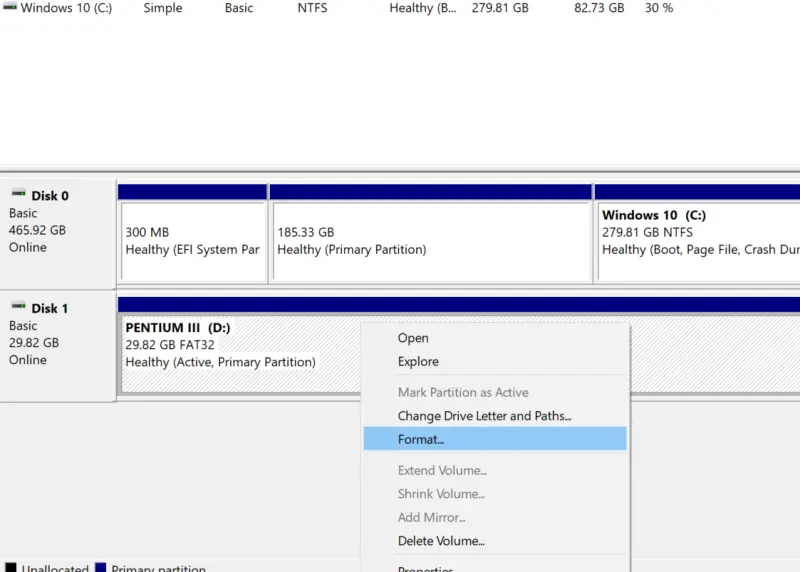This screenshot has height=572, width=800.
Task: Click the Disk 1 drive icon
Action: [18, 306]
